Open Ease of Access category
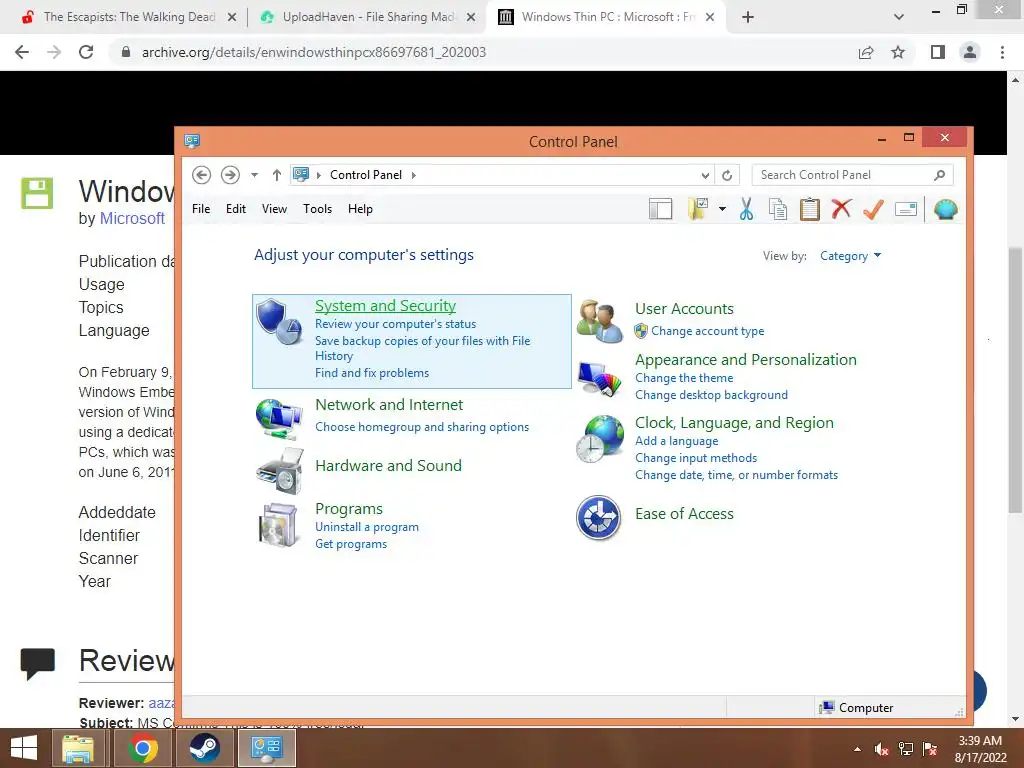Screen dimensions: 1024x768 (684, 514)
